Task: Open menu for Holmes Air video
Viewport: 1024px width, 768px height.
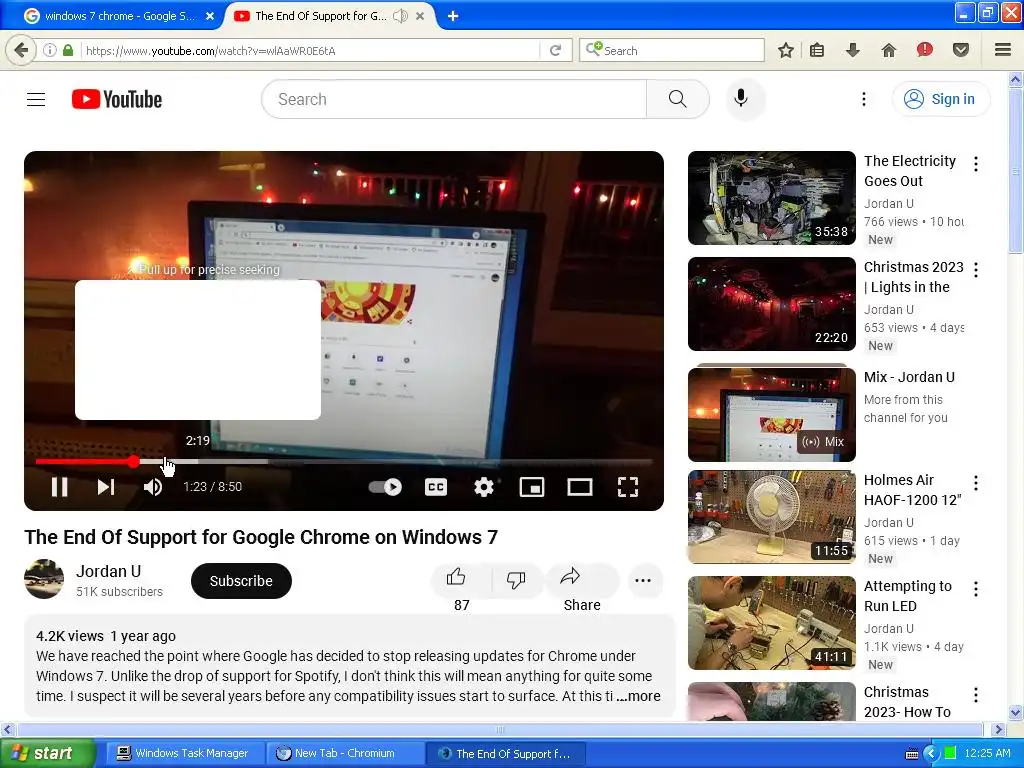Action: 976,483
